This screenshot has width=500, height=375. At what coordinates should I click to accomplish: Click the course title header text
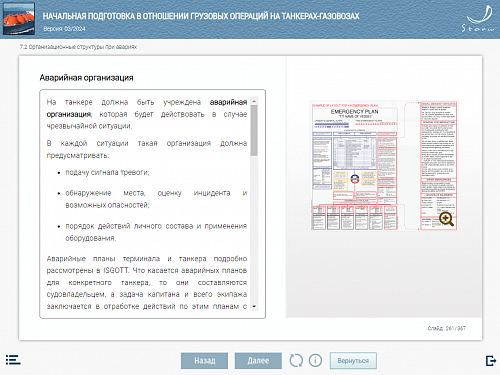(x=201, y=16)
